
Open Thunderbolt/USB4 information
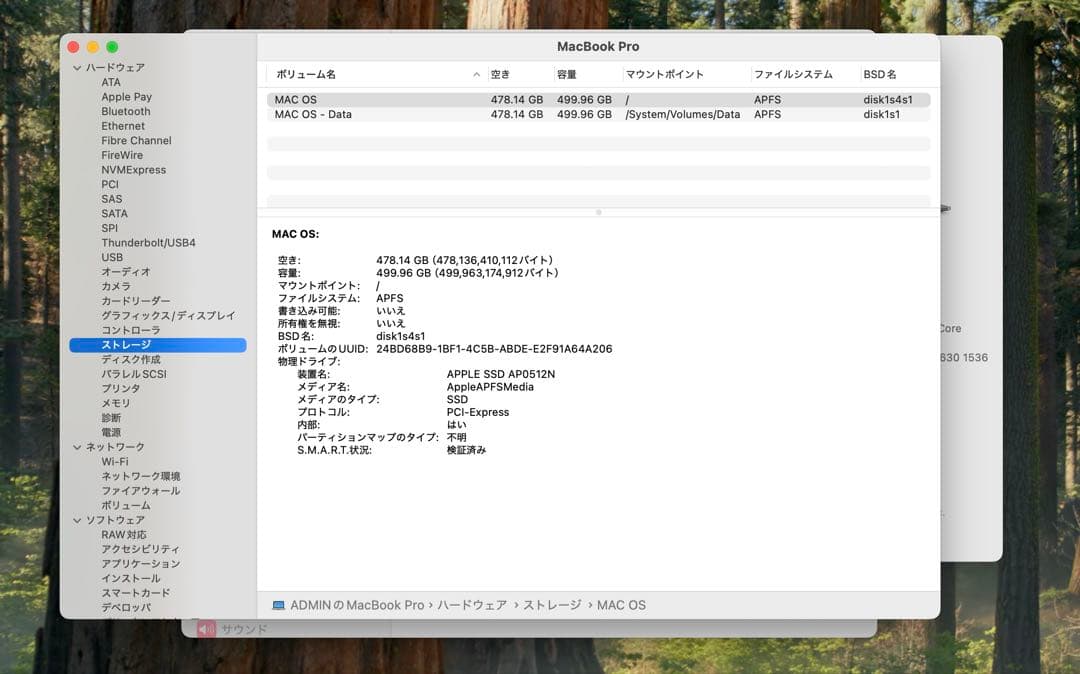(x=149, y=242)
